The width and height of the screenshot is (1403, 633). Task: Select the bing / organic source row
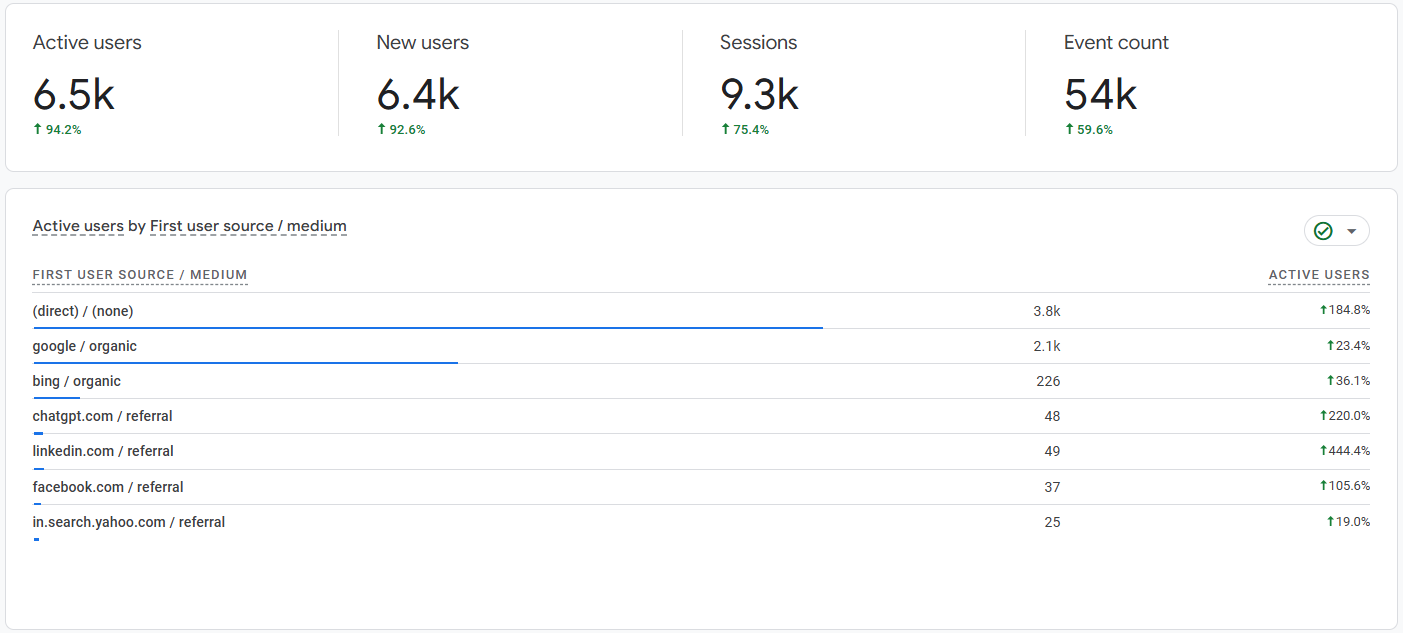point(77,381)
